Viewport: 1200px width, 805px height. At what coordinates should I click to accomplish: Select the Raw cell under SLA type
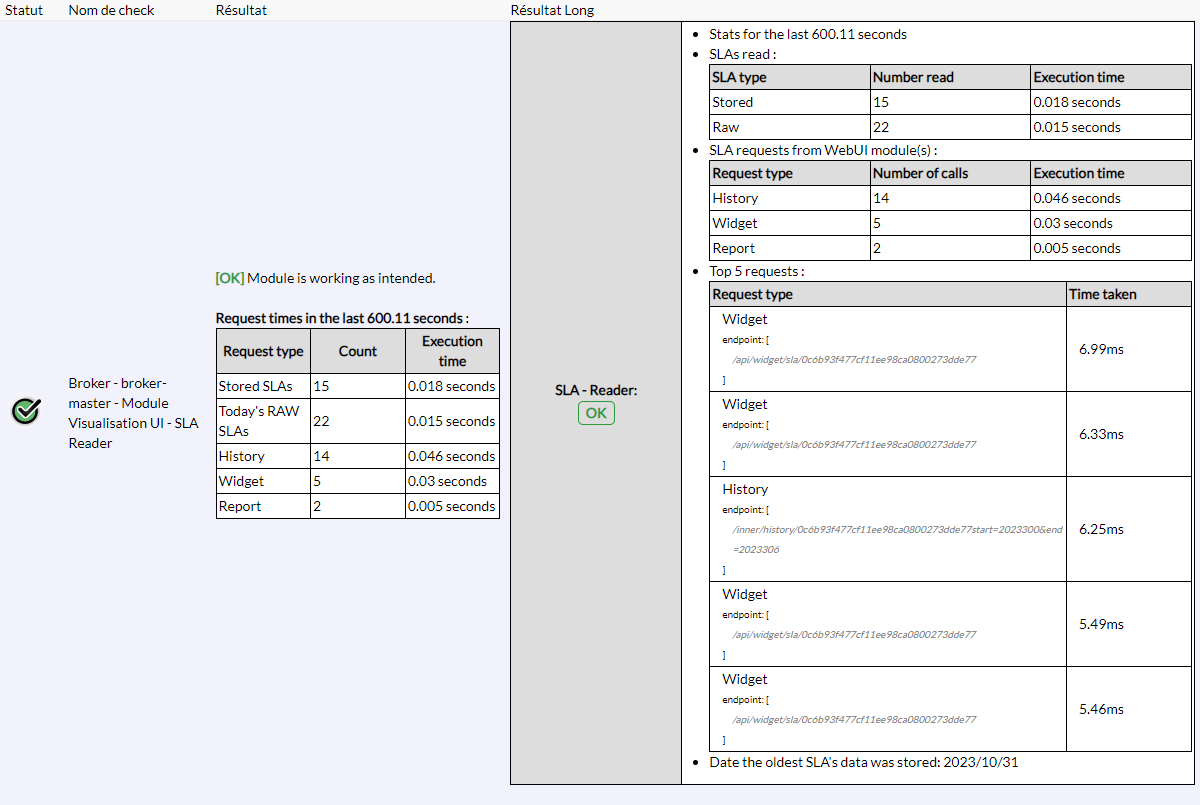tap(726, 127)
